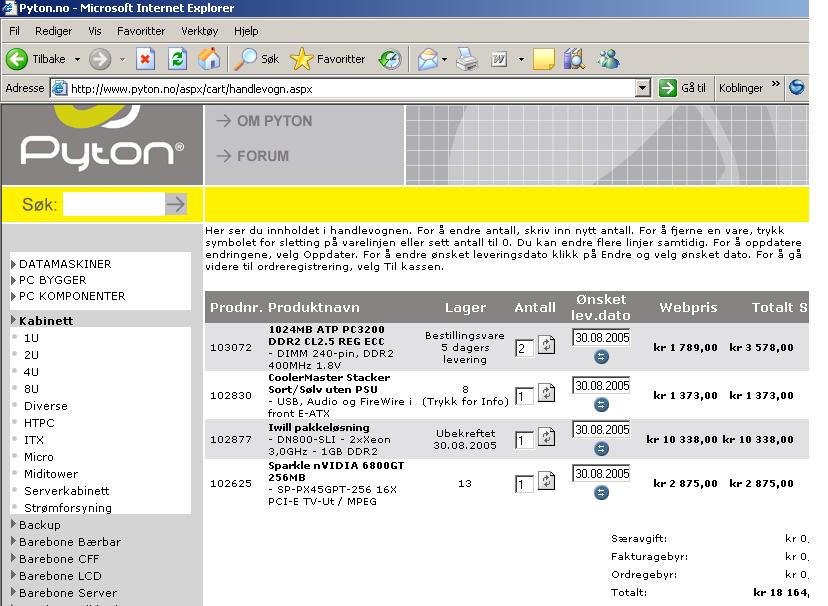Select HTPC cabinet subcategory
Image resolution: width=828 pixels, height=606 pixels.
(x=39, y=423)
